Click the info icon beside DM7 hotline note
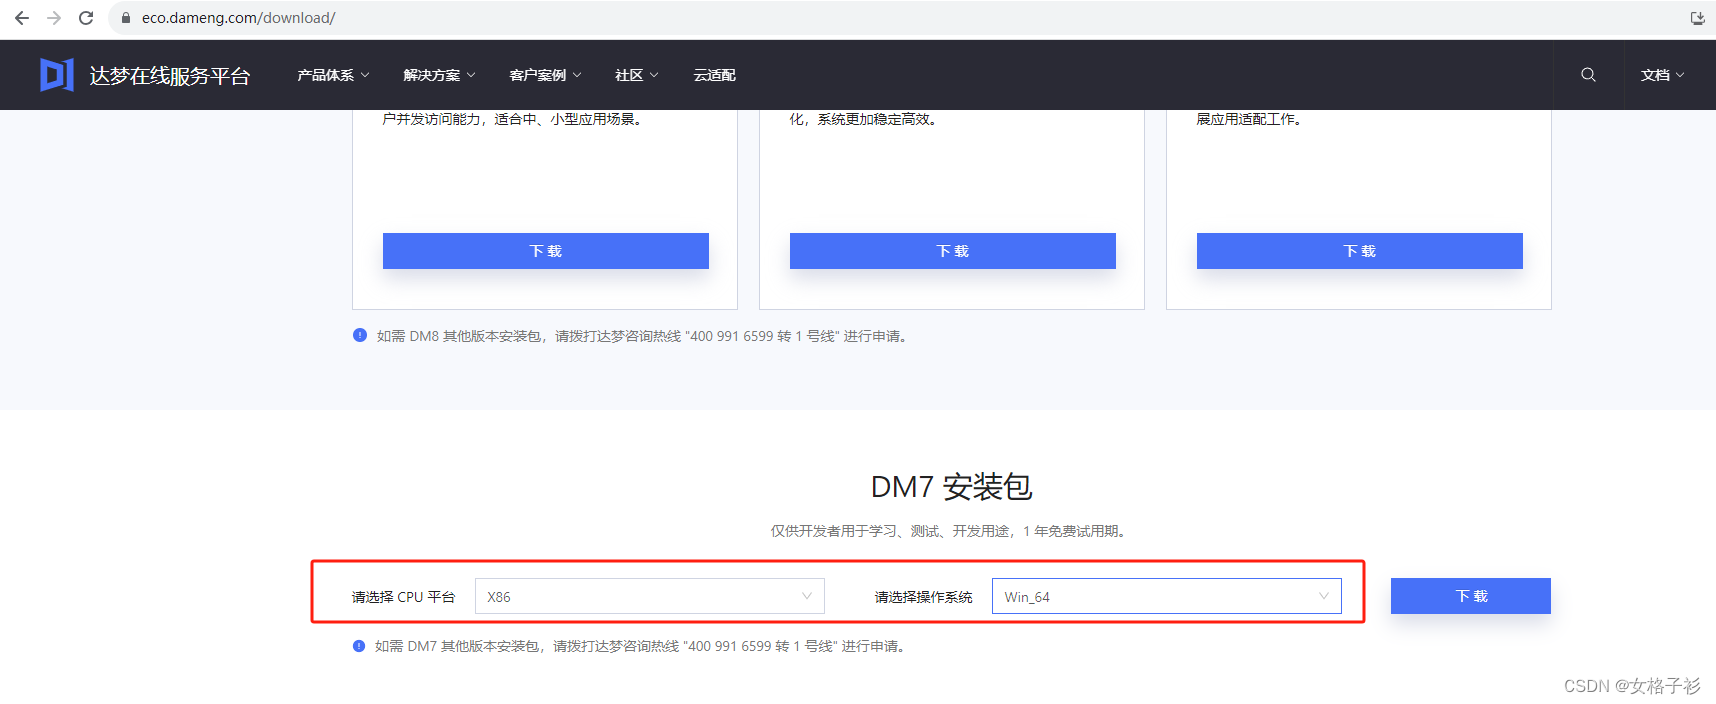The height and width of the screenshot is (704, 1716). point(359,646)
